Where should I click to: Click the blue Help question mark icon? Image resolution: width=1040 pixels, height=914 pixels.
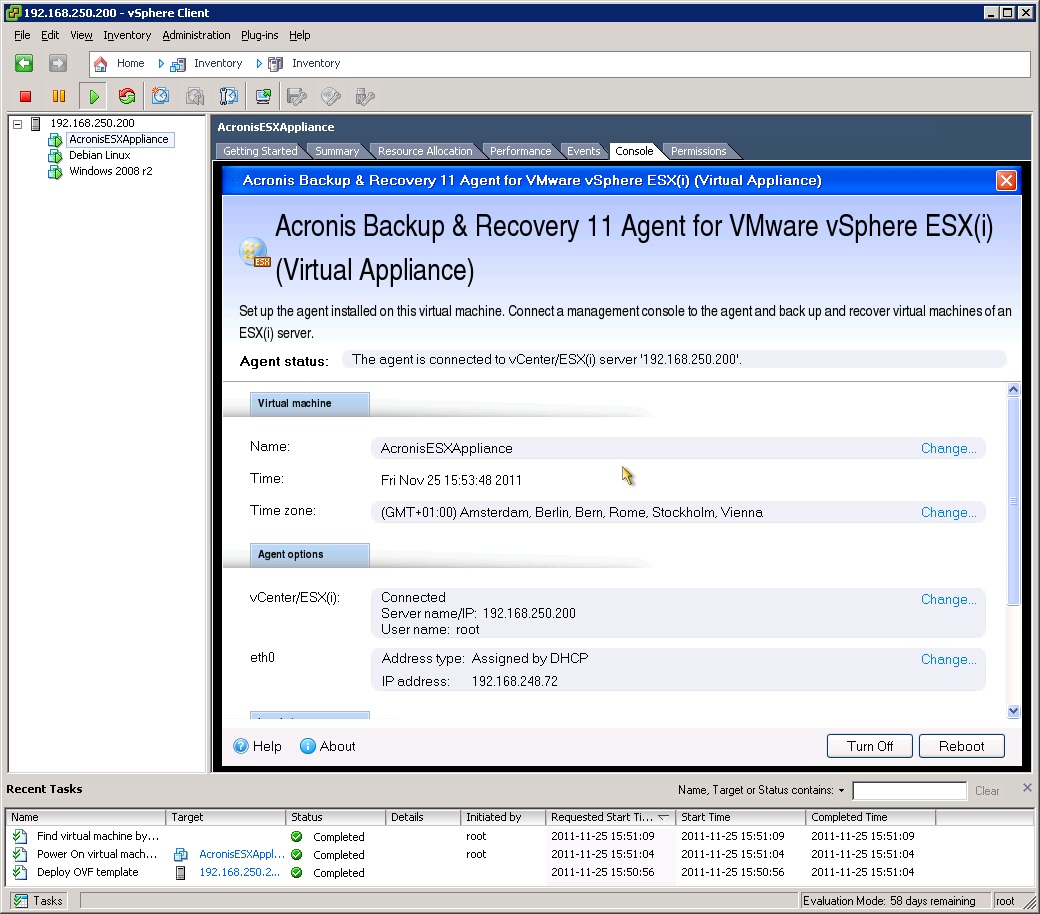point(241,746)
